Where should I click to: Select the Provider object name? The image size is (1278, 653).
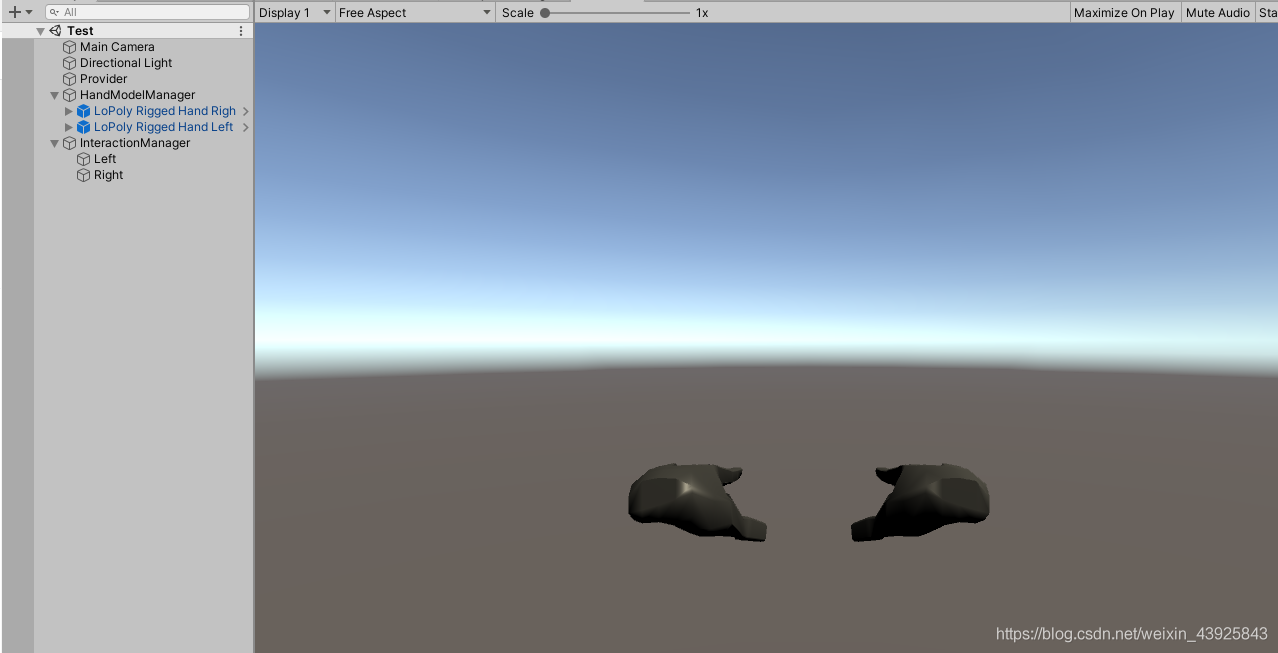click(104, 79)
